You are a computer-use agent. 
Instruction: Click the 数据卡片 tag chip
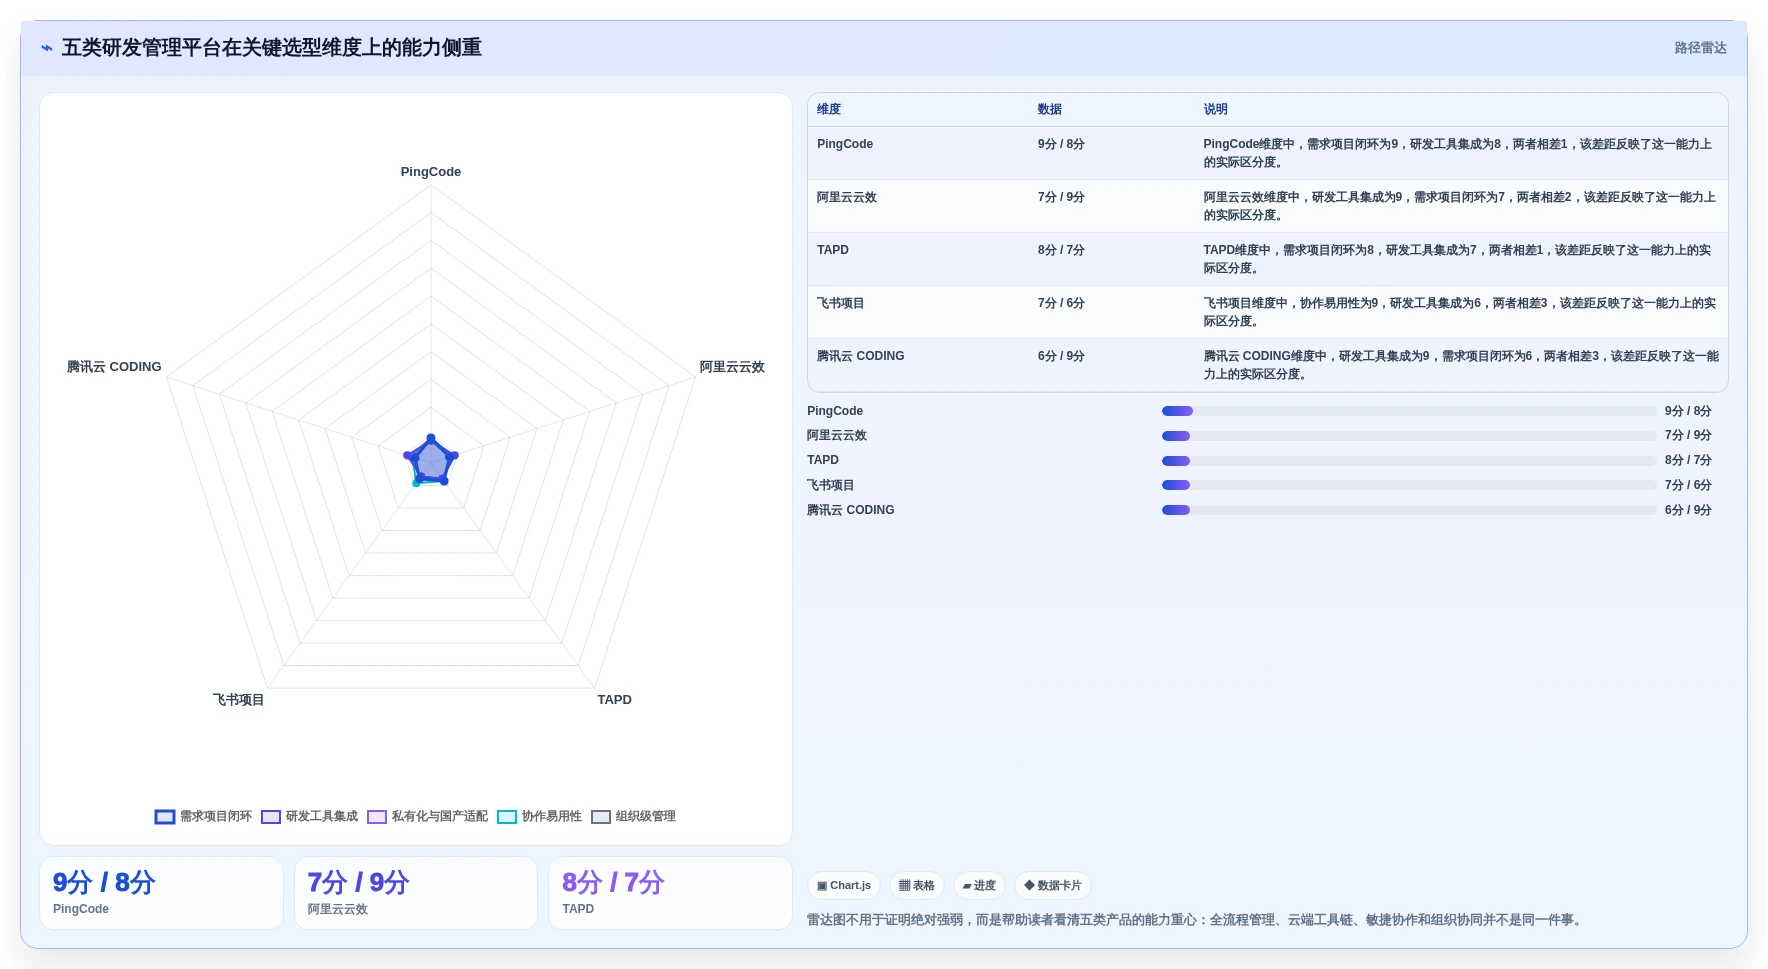coord(1053,885)
